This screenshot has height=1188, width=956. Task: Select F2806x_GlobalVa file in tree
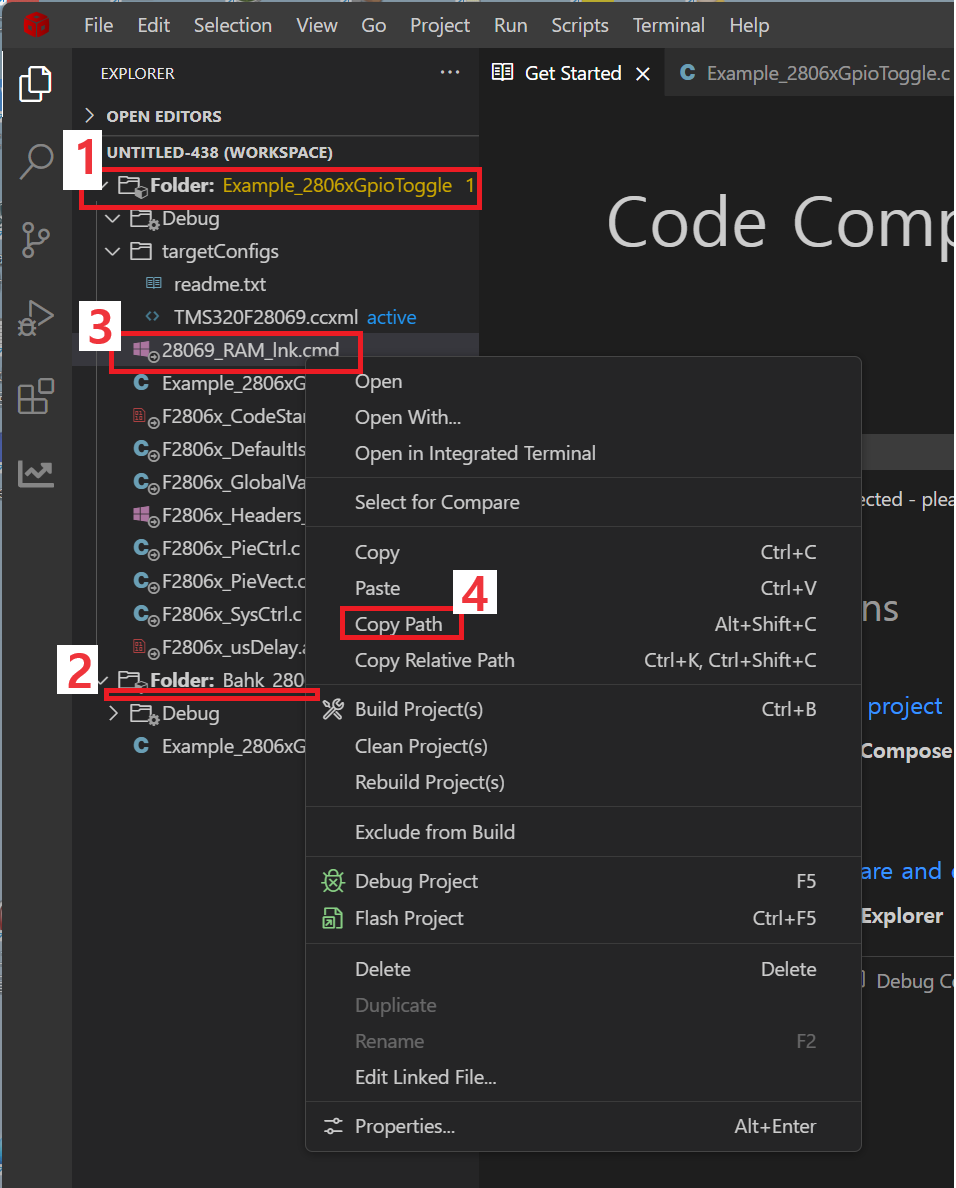233,483
